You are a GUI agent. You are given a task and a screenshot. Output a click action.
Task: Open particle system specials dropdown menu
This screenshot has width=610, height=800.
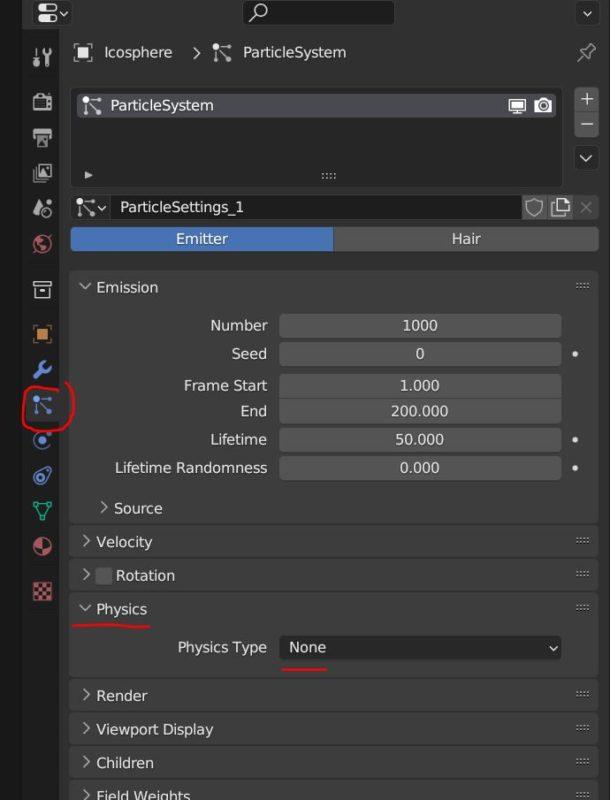pyautogui.click(x=587, y=158)
